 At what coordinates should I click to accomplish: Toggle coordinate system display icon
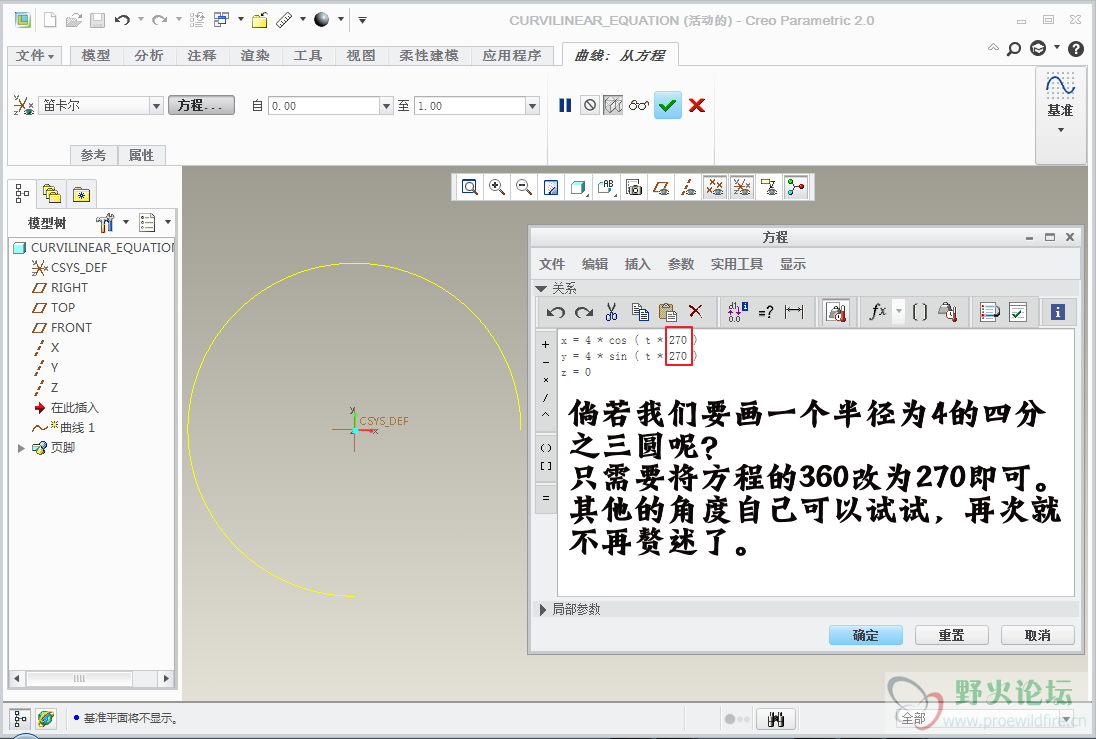click(742, 187)
